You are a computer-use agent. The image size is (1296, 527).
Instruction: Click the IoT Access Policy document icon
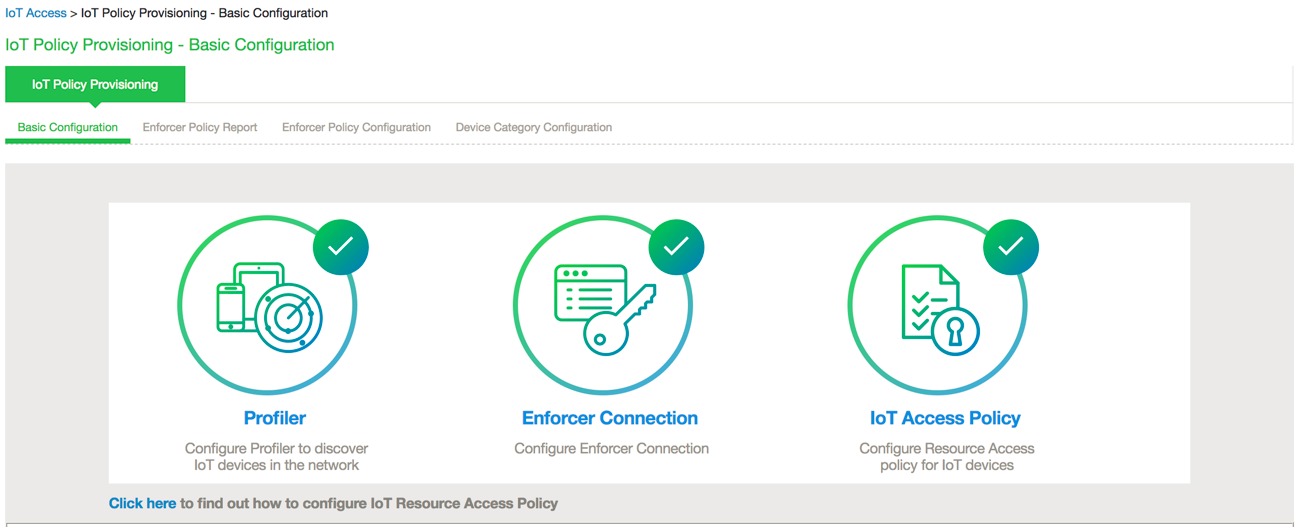[939, 308]
